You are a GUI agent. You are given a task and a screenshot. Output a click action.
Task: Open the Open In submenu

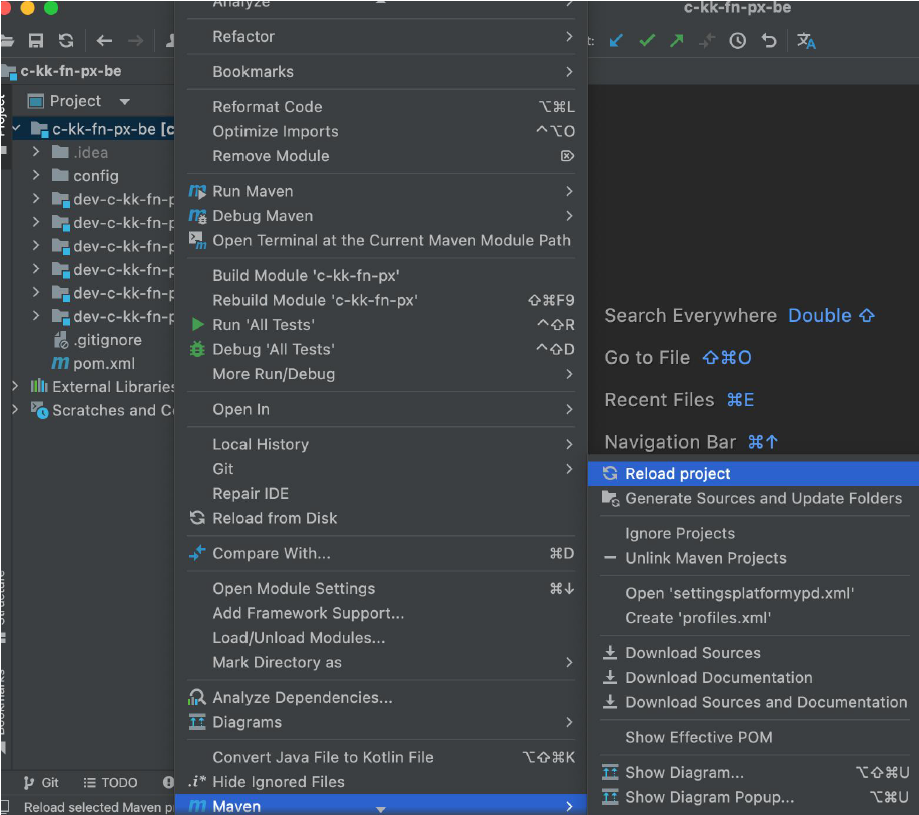coord(381,409)
